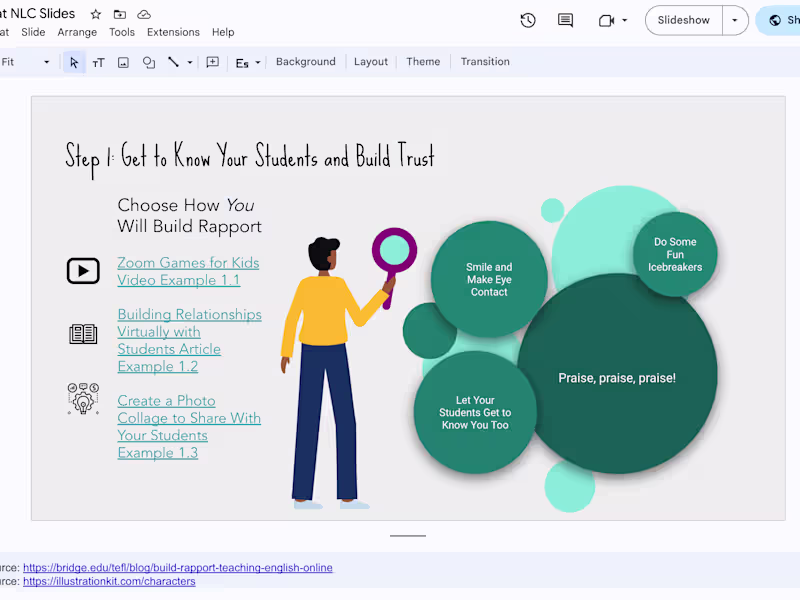Select the Do Some Fun Icebreakers circle
Viewport: 800px width, 600px height.
tap(675, 254)
